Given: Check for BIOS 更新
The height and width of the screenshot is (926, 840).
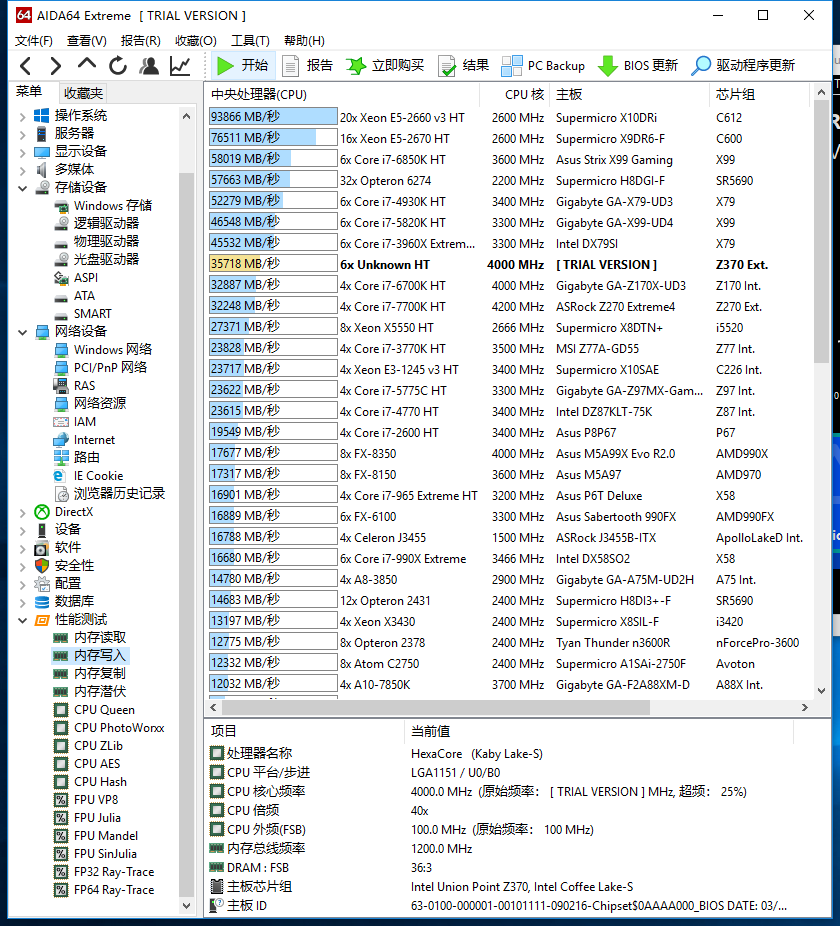Looking at the screenshot, I should coord(637,66).
